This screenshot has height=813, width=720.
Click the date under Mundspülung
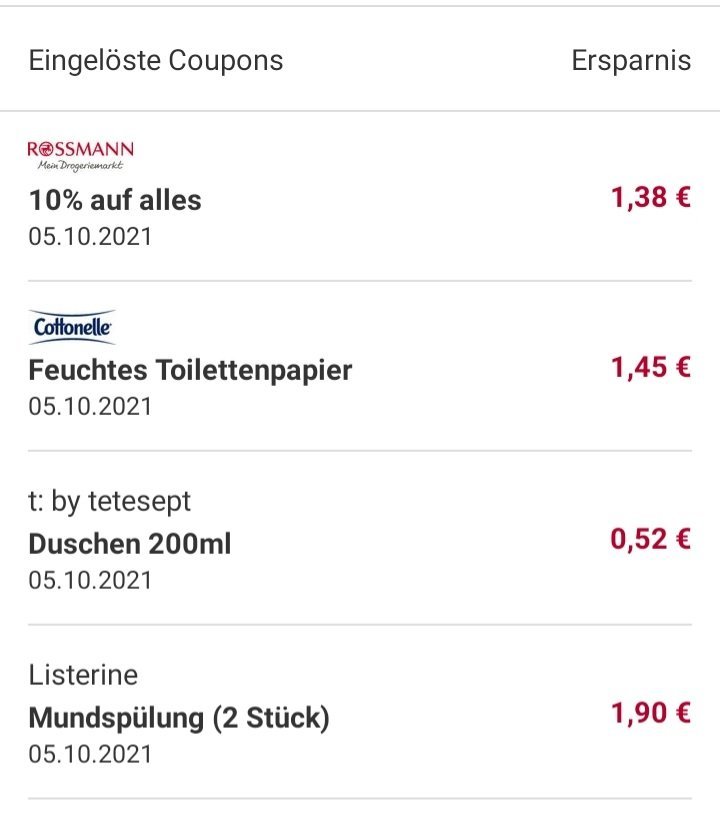90,754
